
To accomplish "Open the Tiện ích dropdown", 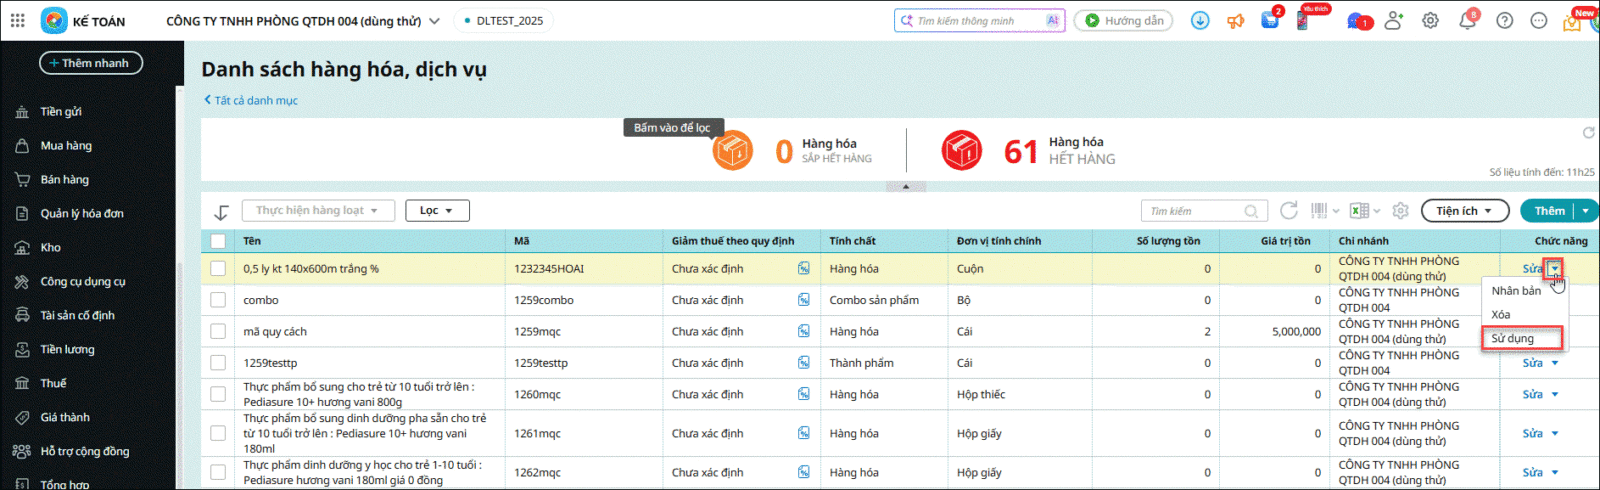I will 1463,211.
